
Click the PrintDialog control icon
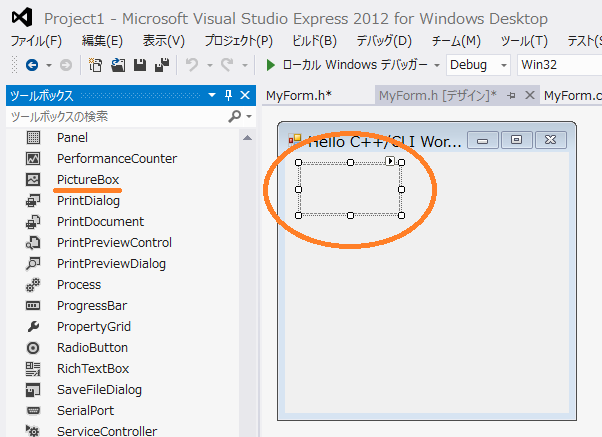point(33,200)
